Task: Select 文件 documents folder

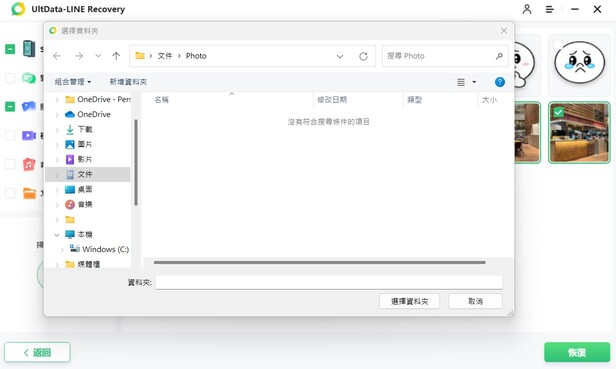Action: (79, 174)
